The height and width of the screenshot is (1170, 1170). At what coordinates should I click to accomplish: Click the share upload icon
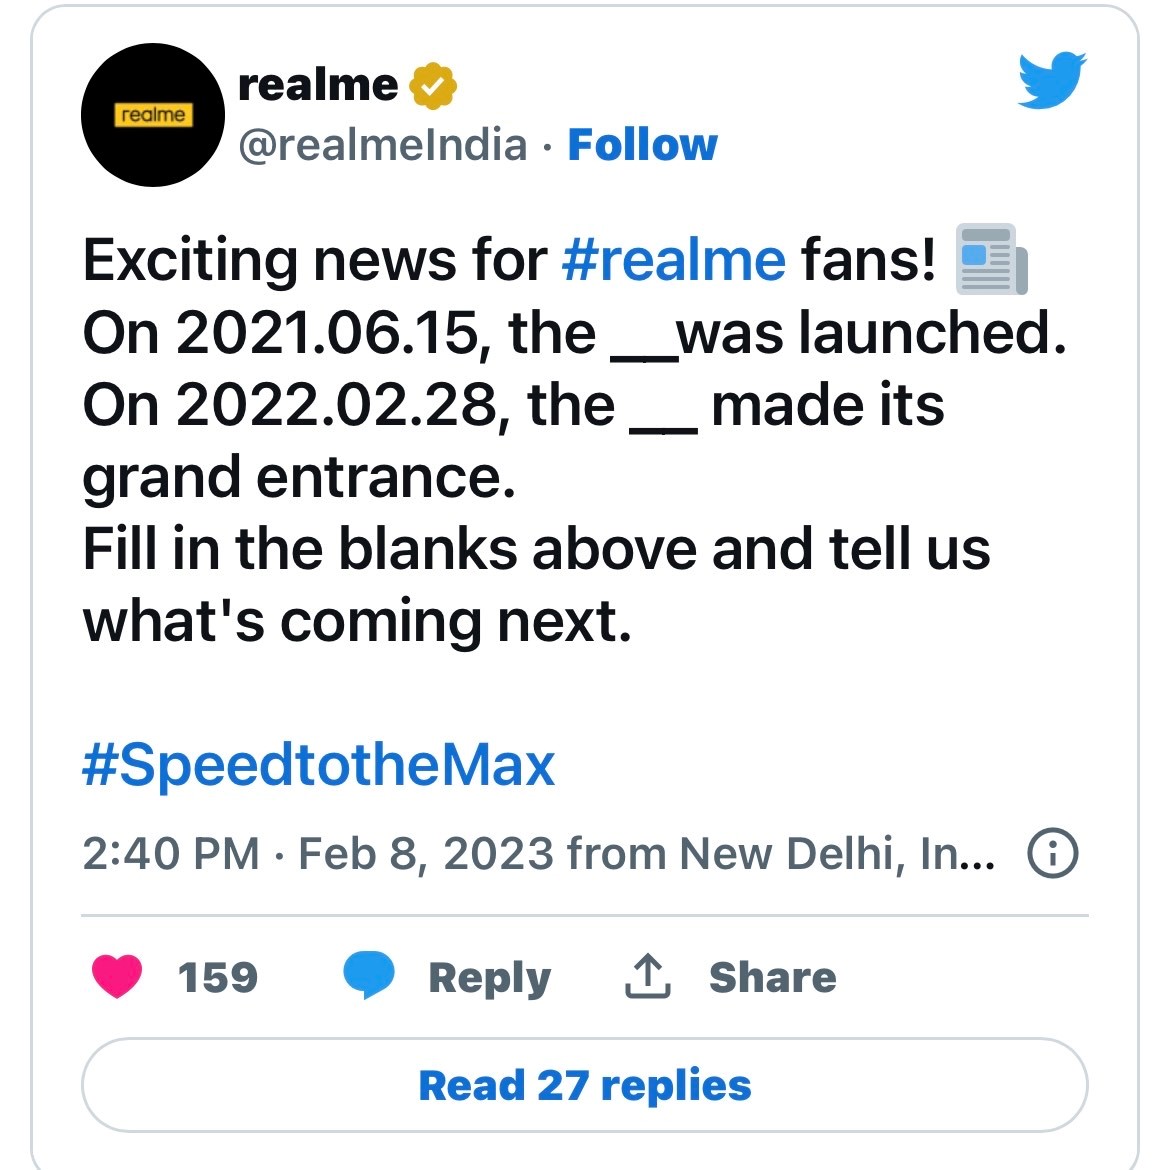(x=647, y=976)
